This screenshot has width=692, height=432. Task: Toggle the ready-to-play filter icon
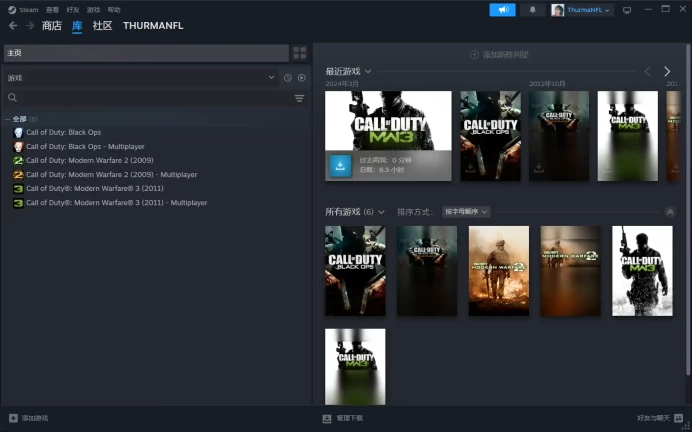[x=301, y=78]
